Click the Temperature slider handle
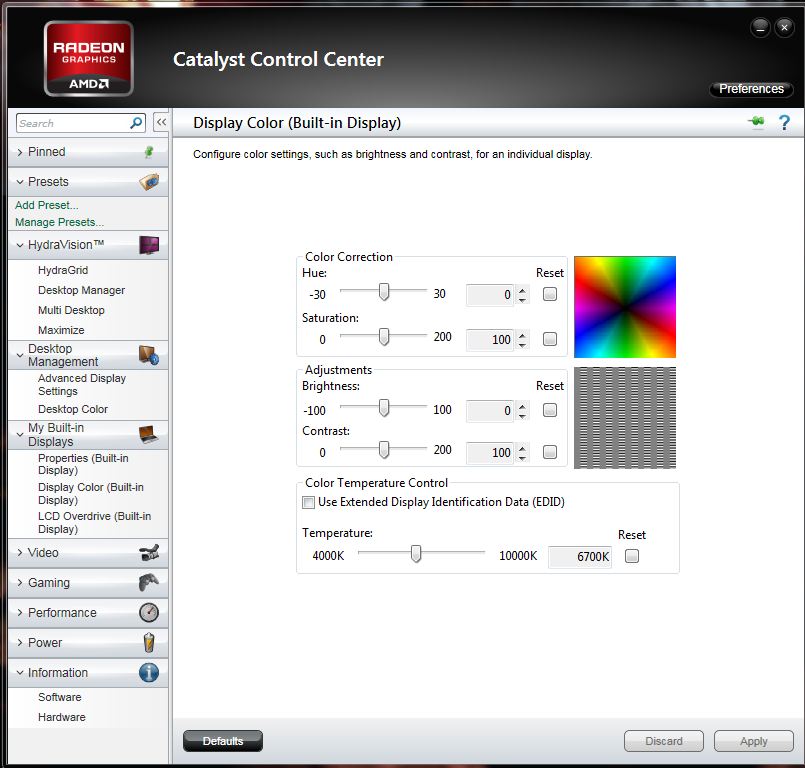Image resolution: width=805 pixels, height=768 pixels. click(416, 553)
